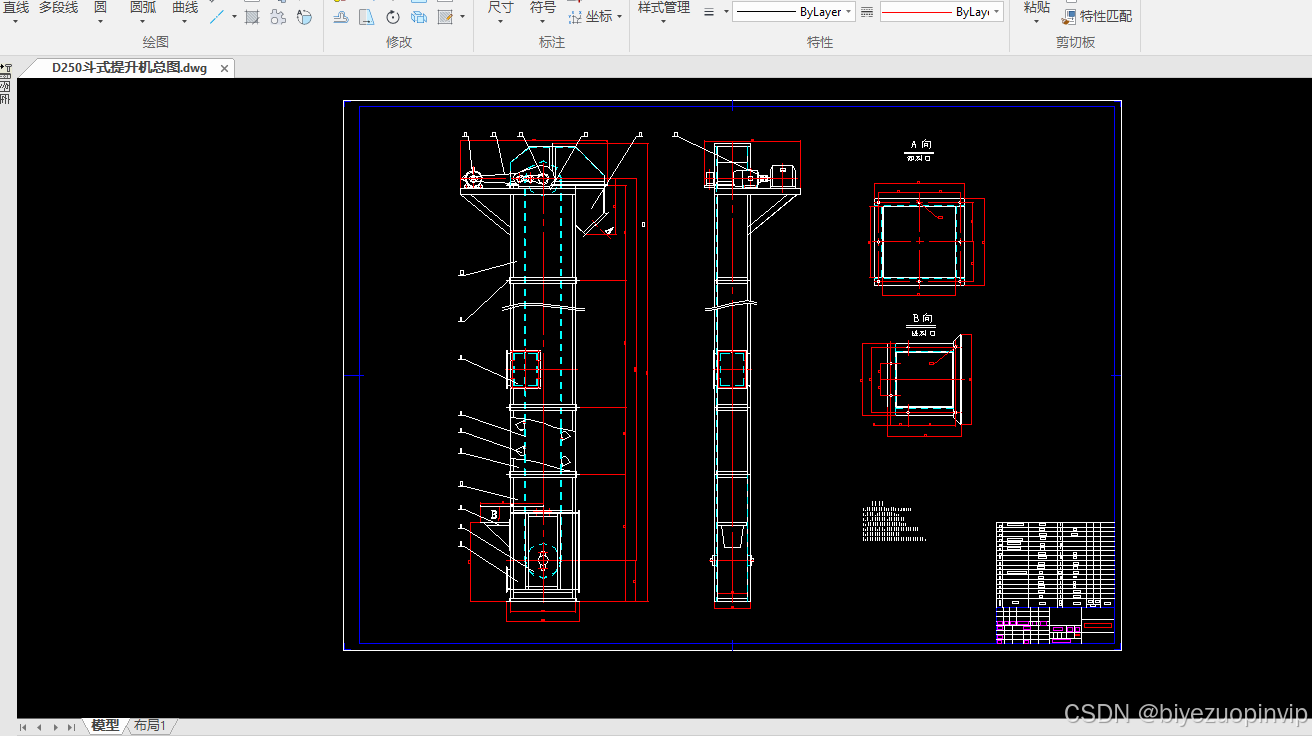
Task: Click the linetype icon beside red ByLayer
Action: (x=867, y=12)
